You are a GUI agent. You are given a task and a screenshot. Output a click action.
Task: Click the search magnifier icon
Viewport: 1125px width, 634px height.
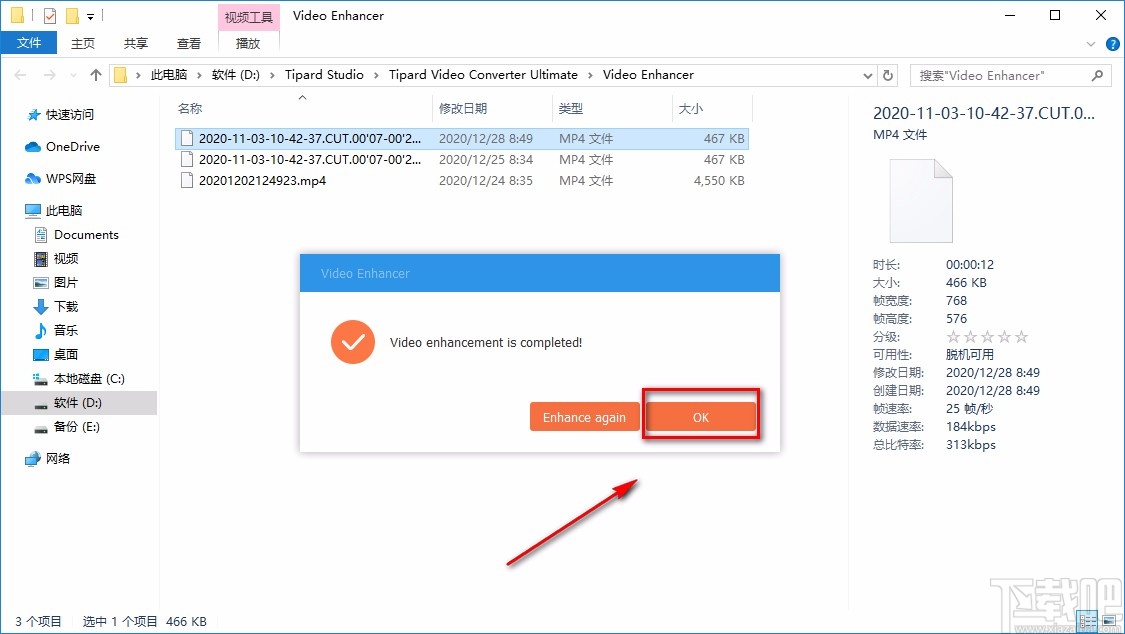[x=1097, y=74]
